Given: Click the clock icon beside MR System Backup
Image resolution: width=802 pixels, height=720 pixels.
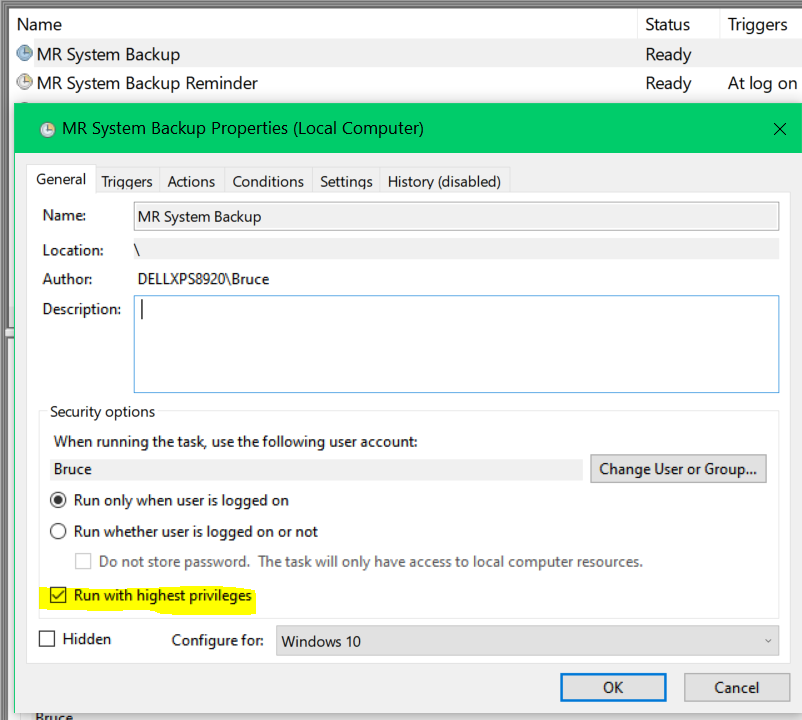Looking at the screenshot, I should tap(25, 54).
